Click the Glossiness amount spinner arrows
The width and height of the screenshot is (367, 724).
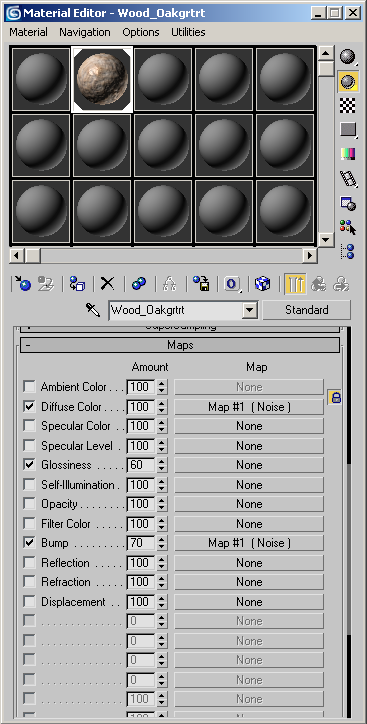(161, 465)
